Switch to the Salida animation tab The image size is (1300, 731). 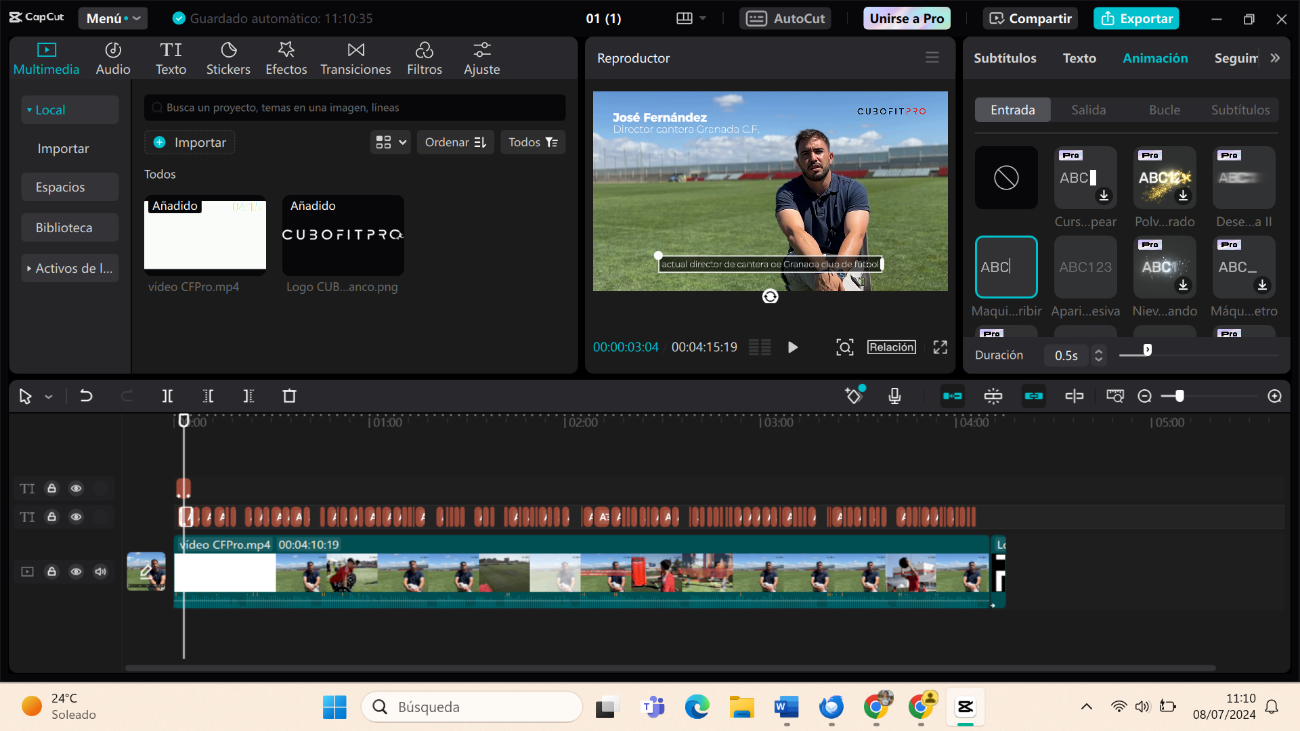point(1088,110)
